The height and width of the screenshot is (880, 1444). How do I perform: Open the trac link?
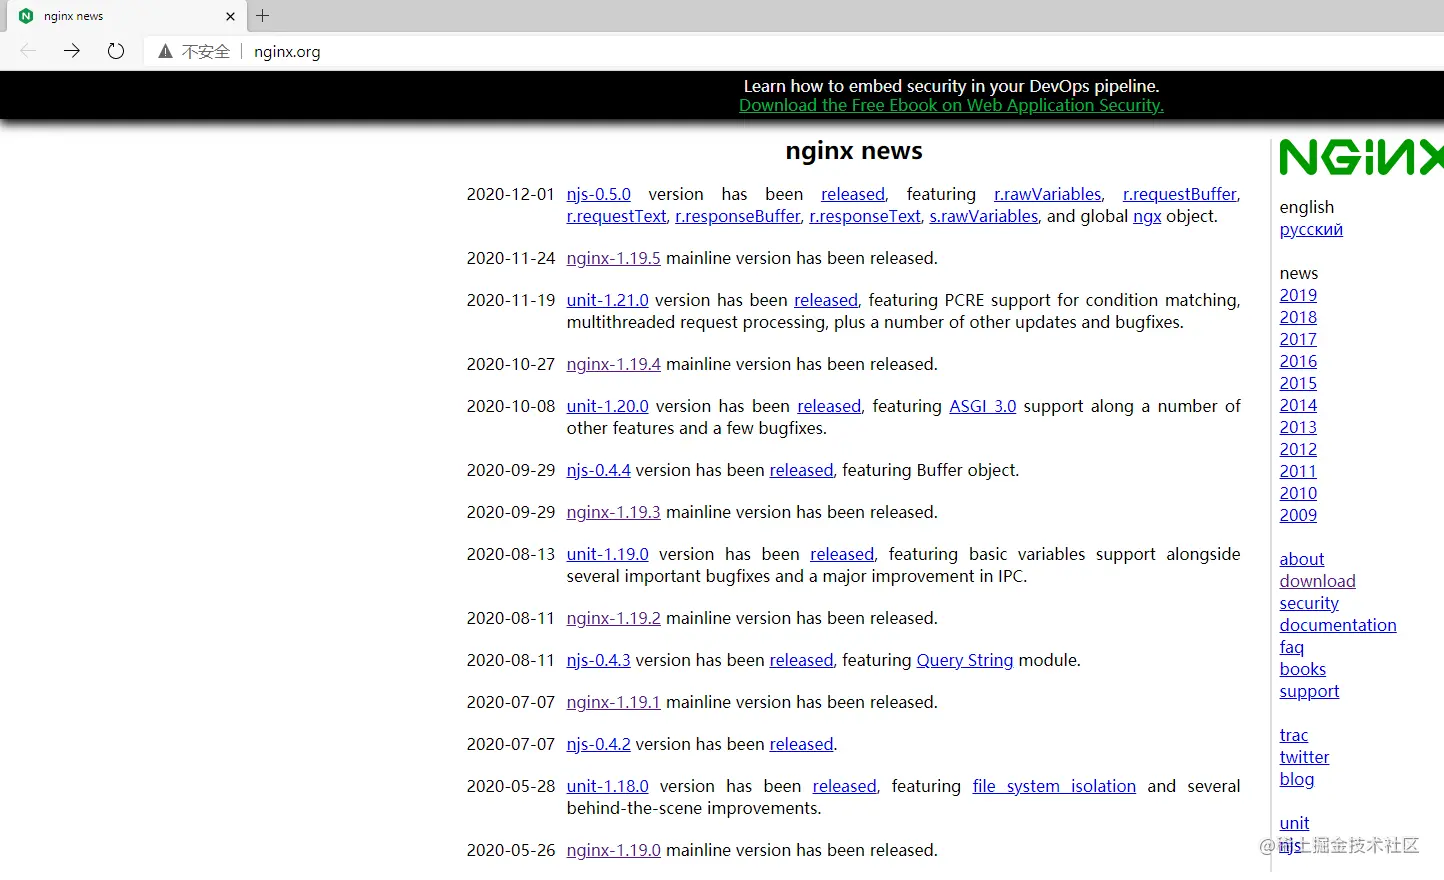click(x=1293, y=736)
